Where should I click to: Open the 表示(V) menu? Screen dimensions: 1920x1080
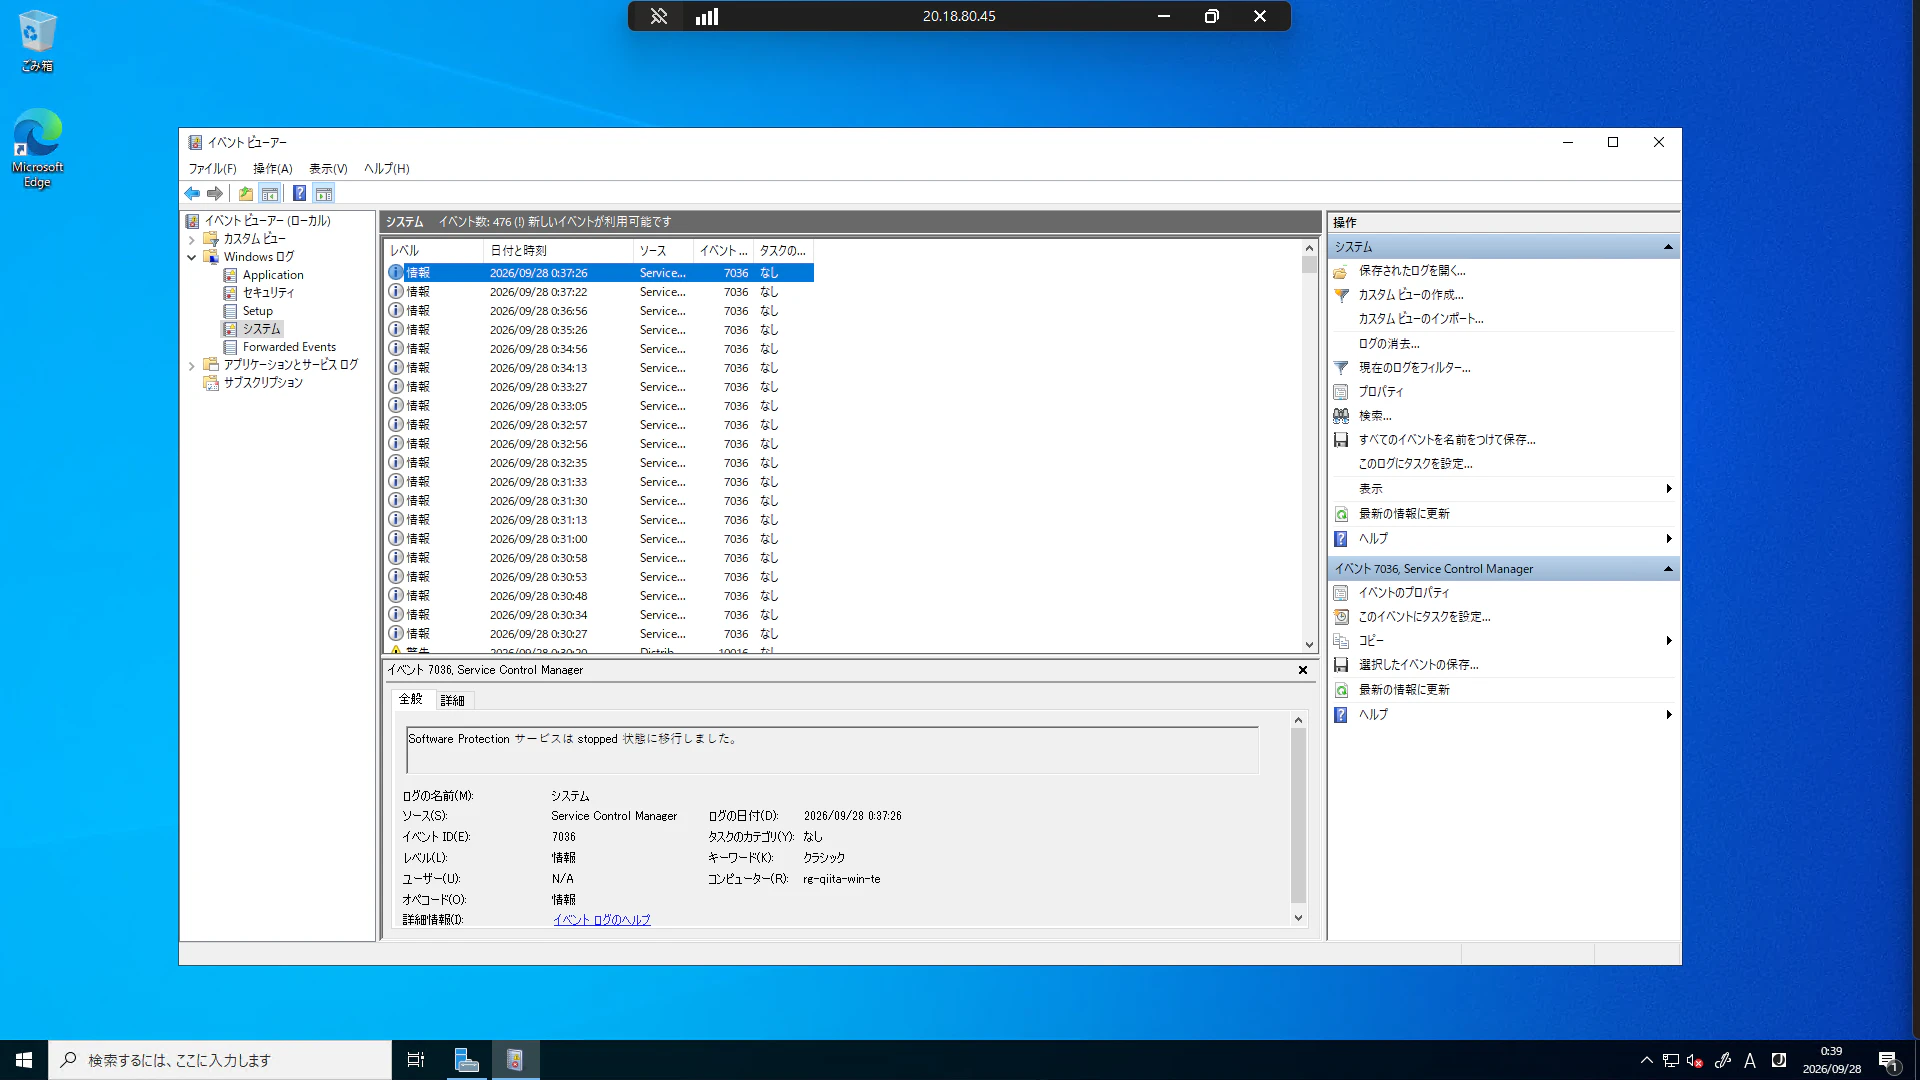point(328,169)
